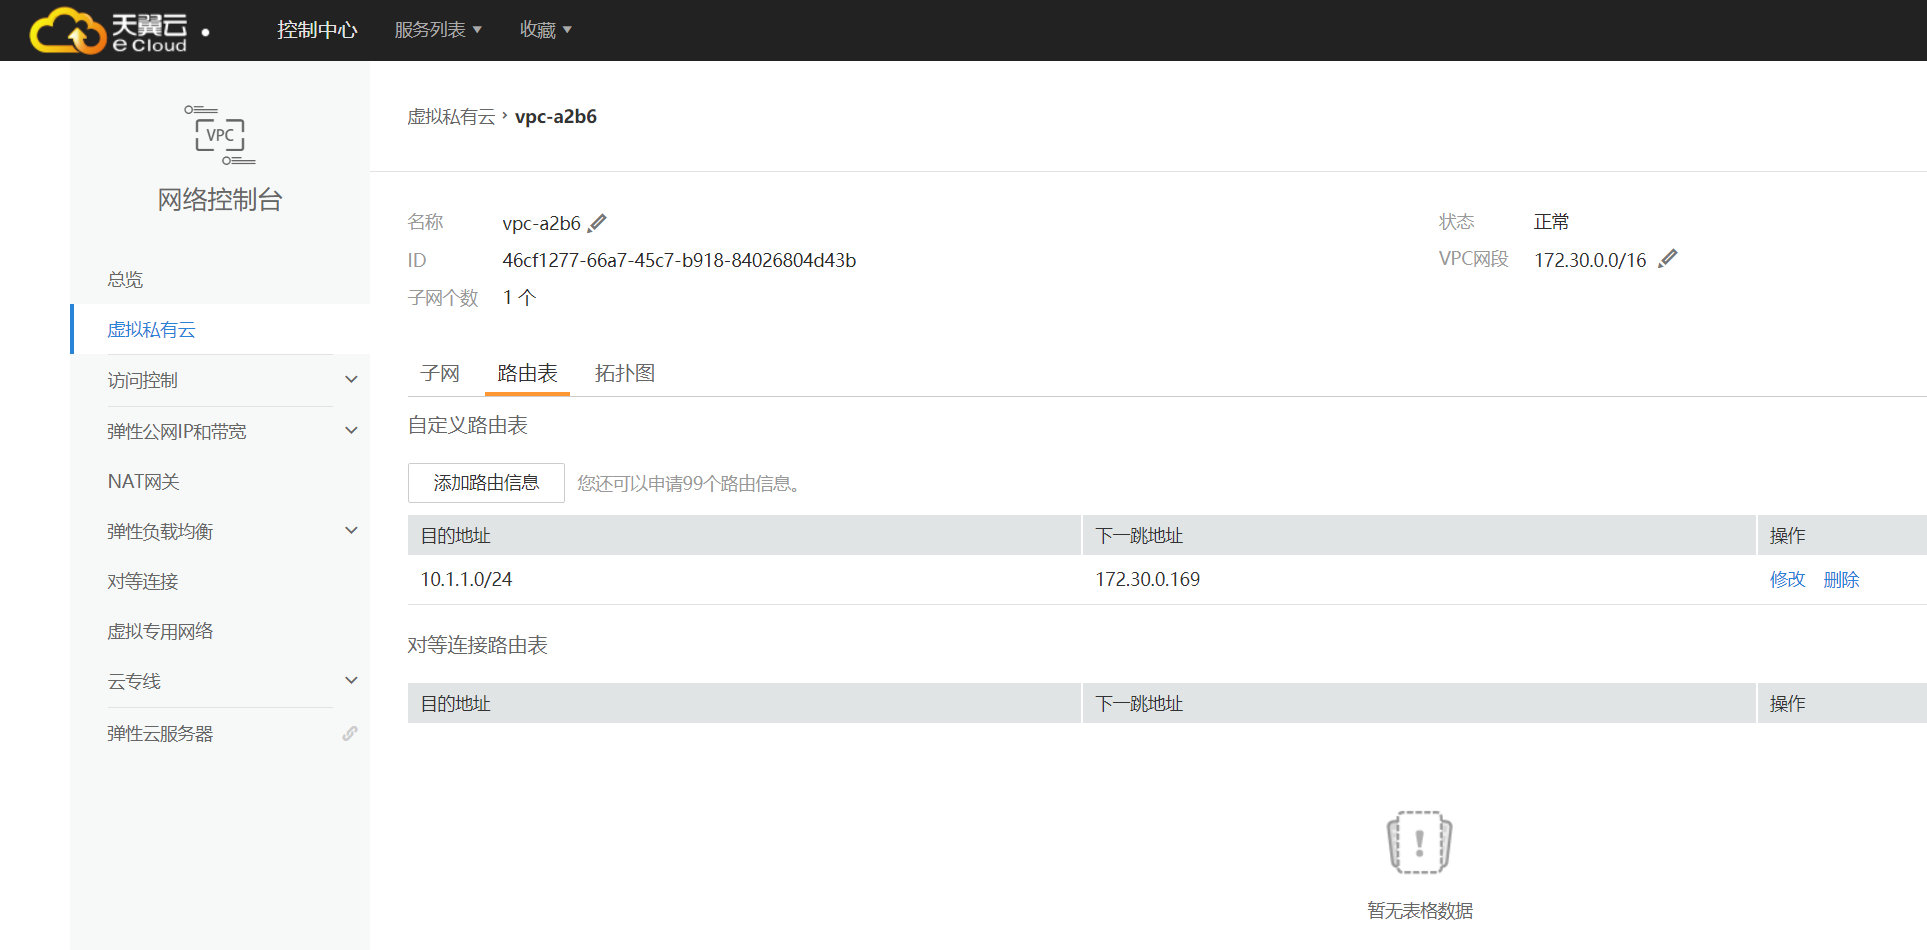Image resolution: width=1927 pixels, height=950 pixels.
Task: Open the 收藏 dropdown
Action: point(545,30)
